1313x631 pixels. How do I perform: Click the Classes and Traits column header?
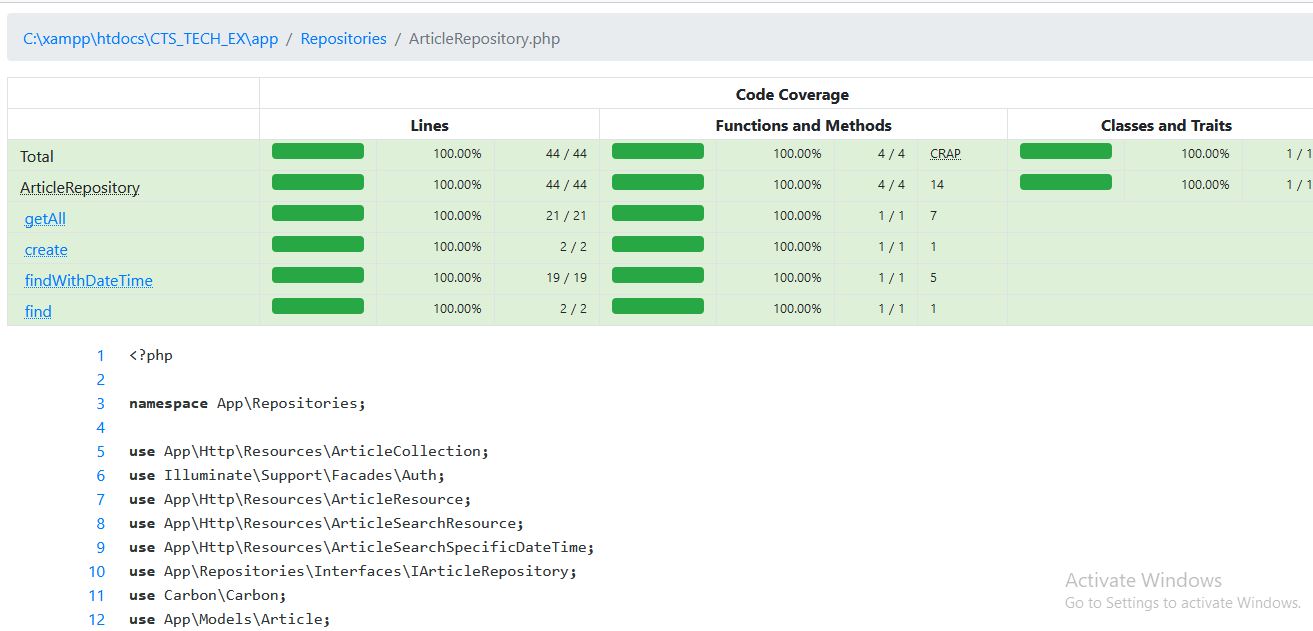[x=1166, y=124]
